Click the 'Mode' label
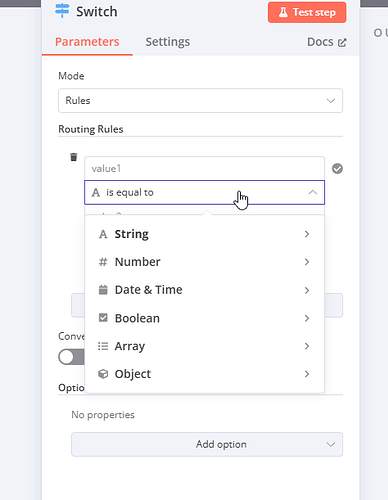The width and height of the screenshot is (388, 500). tap(71, 76)
